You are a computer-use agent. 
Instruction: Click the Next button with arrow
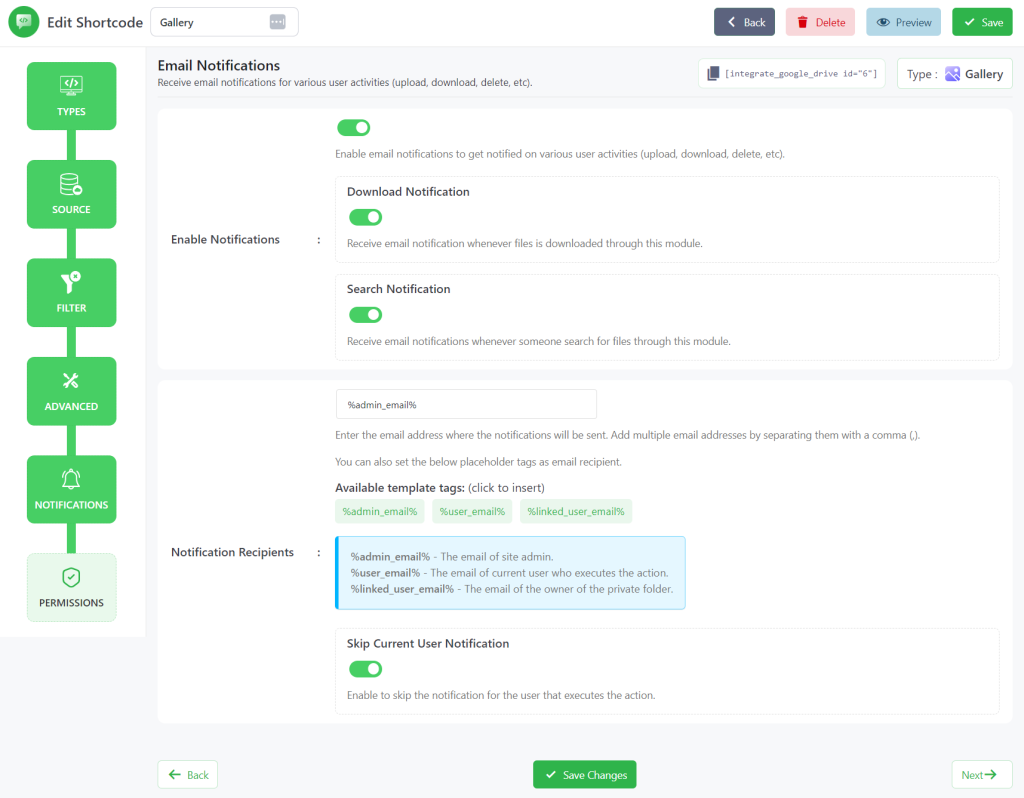point(982,774)
